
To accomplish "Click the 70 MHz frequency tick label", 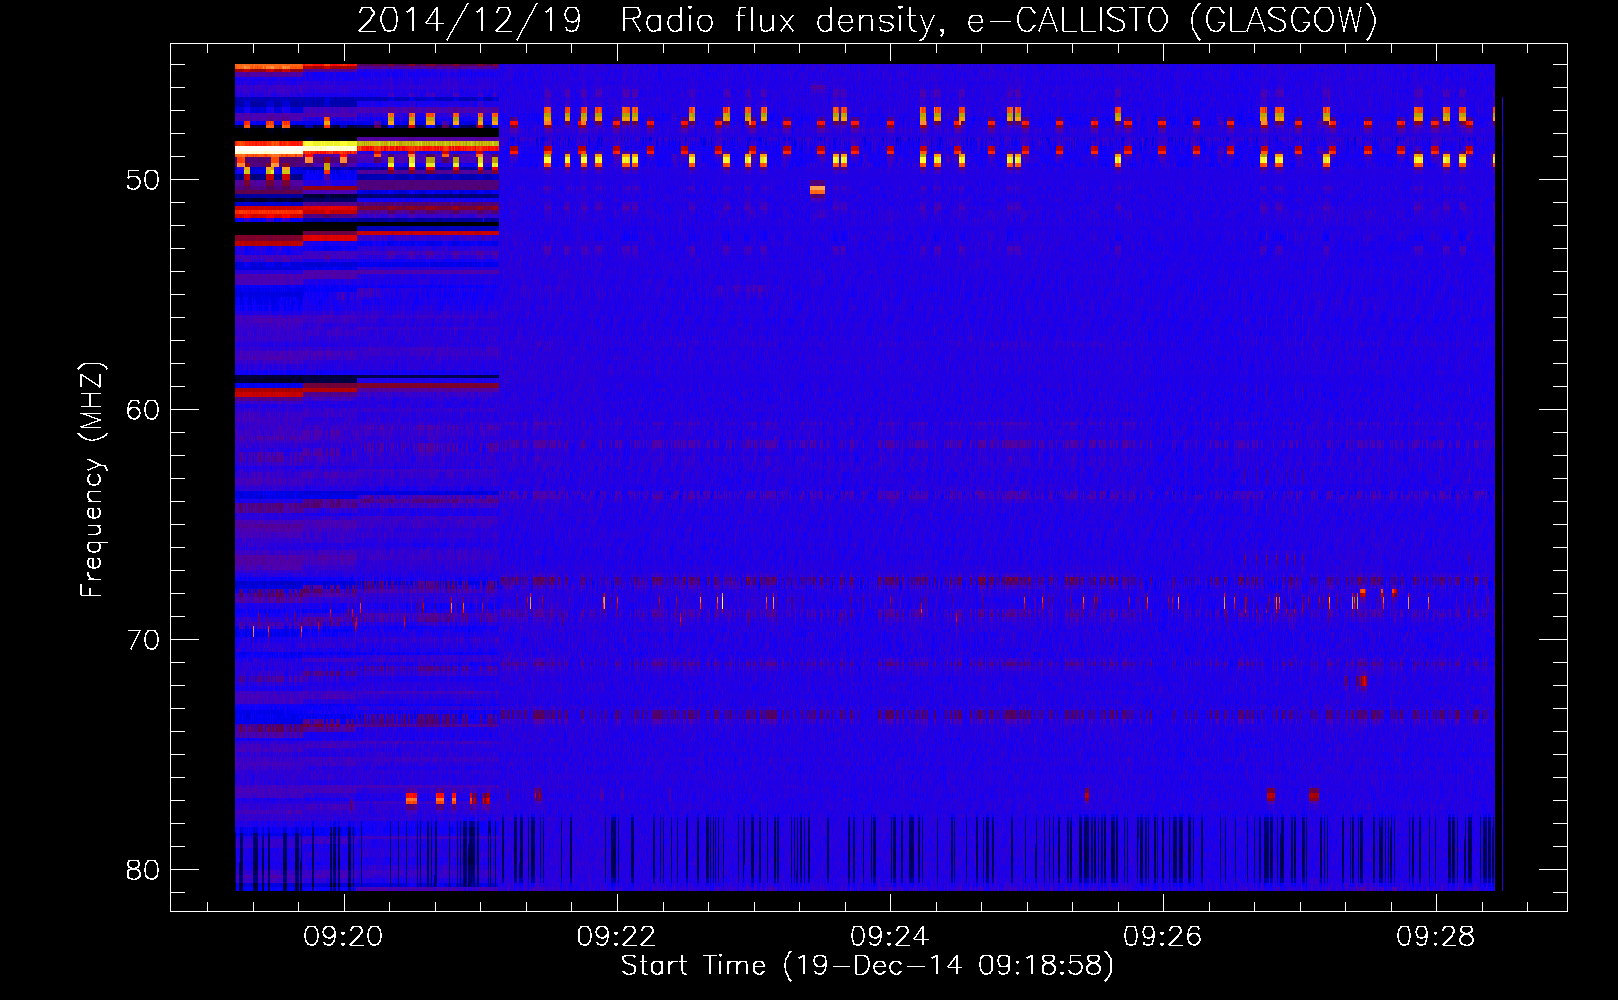I will coord(143,640).
